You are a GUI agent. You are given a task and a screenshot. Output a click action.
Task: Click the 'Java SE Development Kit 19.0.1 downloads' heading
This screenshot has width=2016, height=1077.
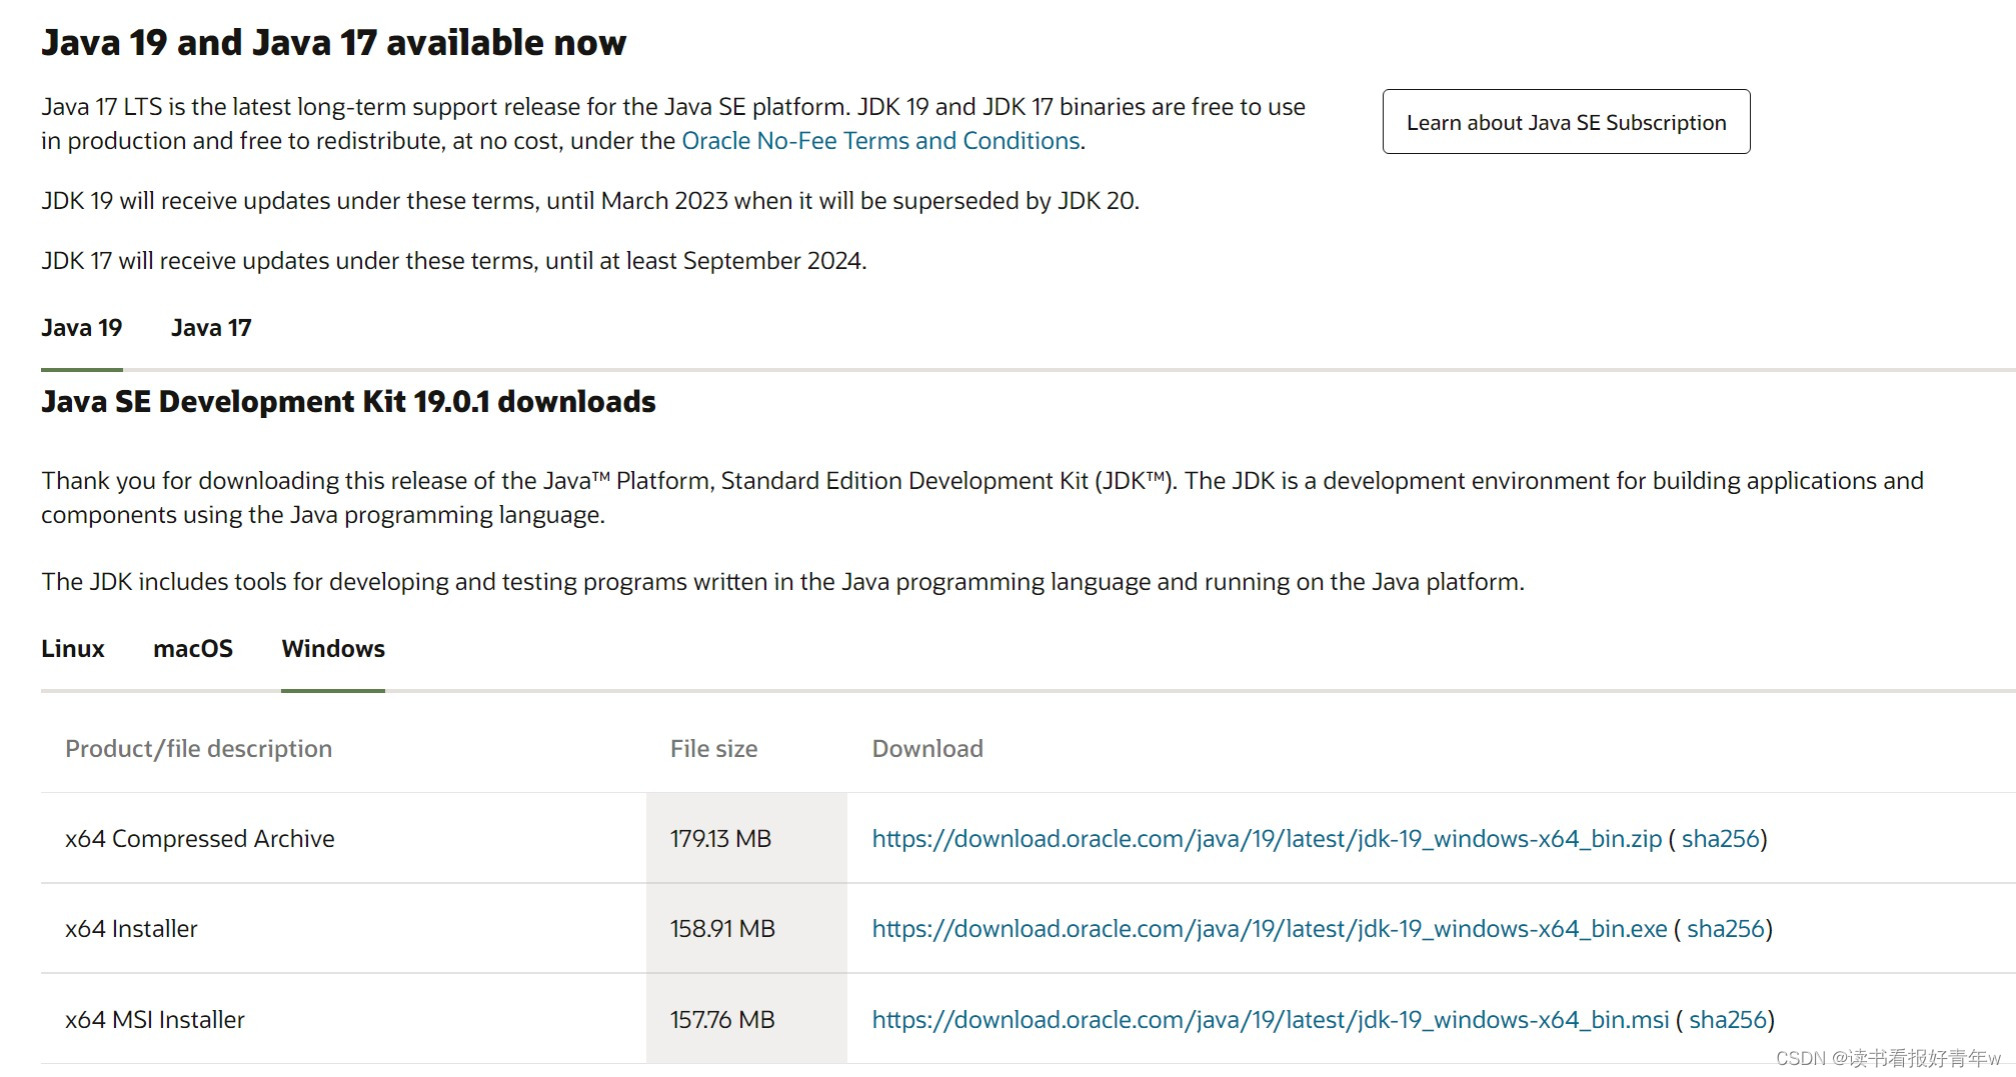coord(349,402)
